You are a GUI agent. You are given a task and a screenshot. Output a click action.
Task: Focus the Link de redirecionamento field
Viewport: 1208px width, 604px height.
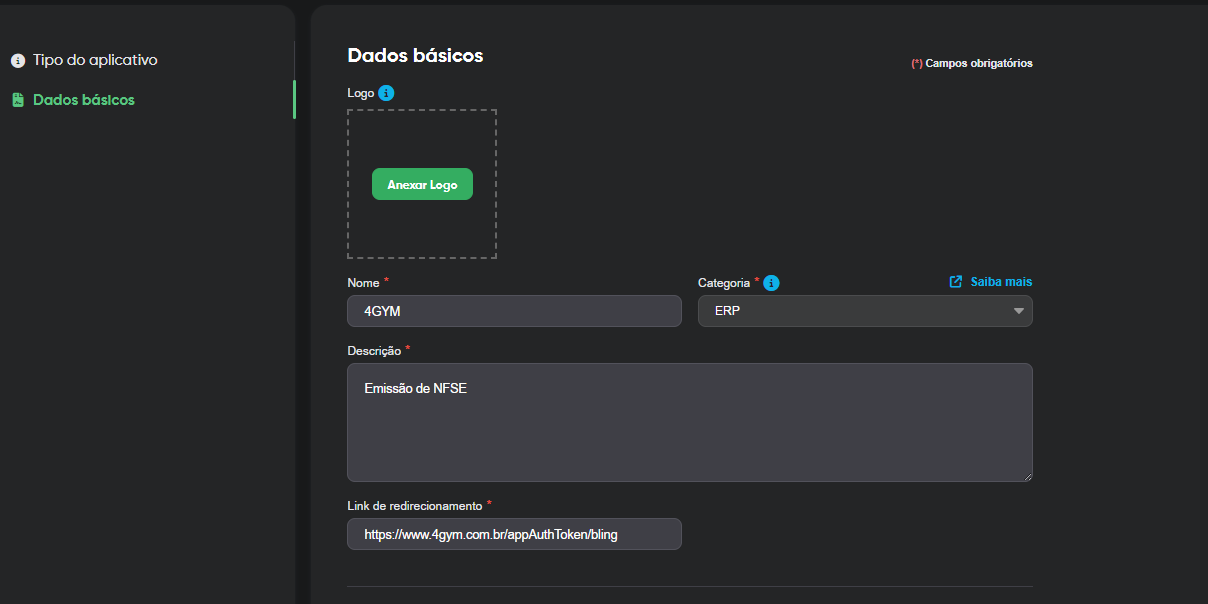[514, 534]
